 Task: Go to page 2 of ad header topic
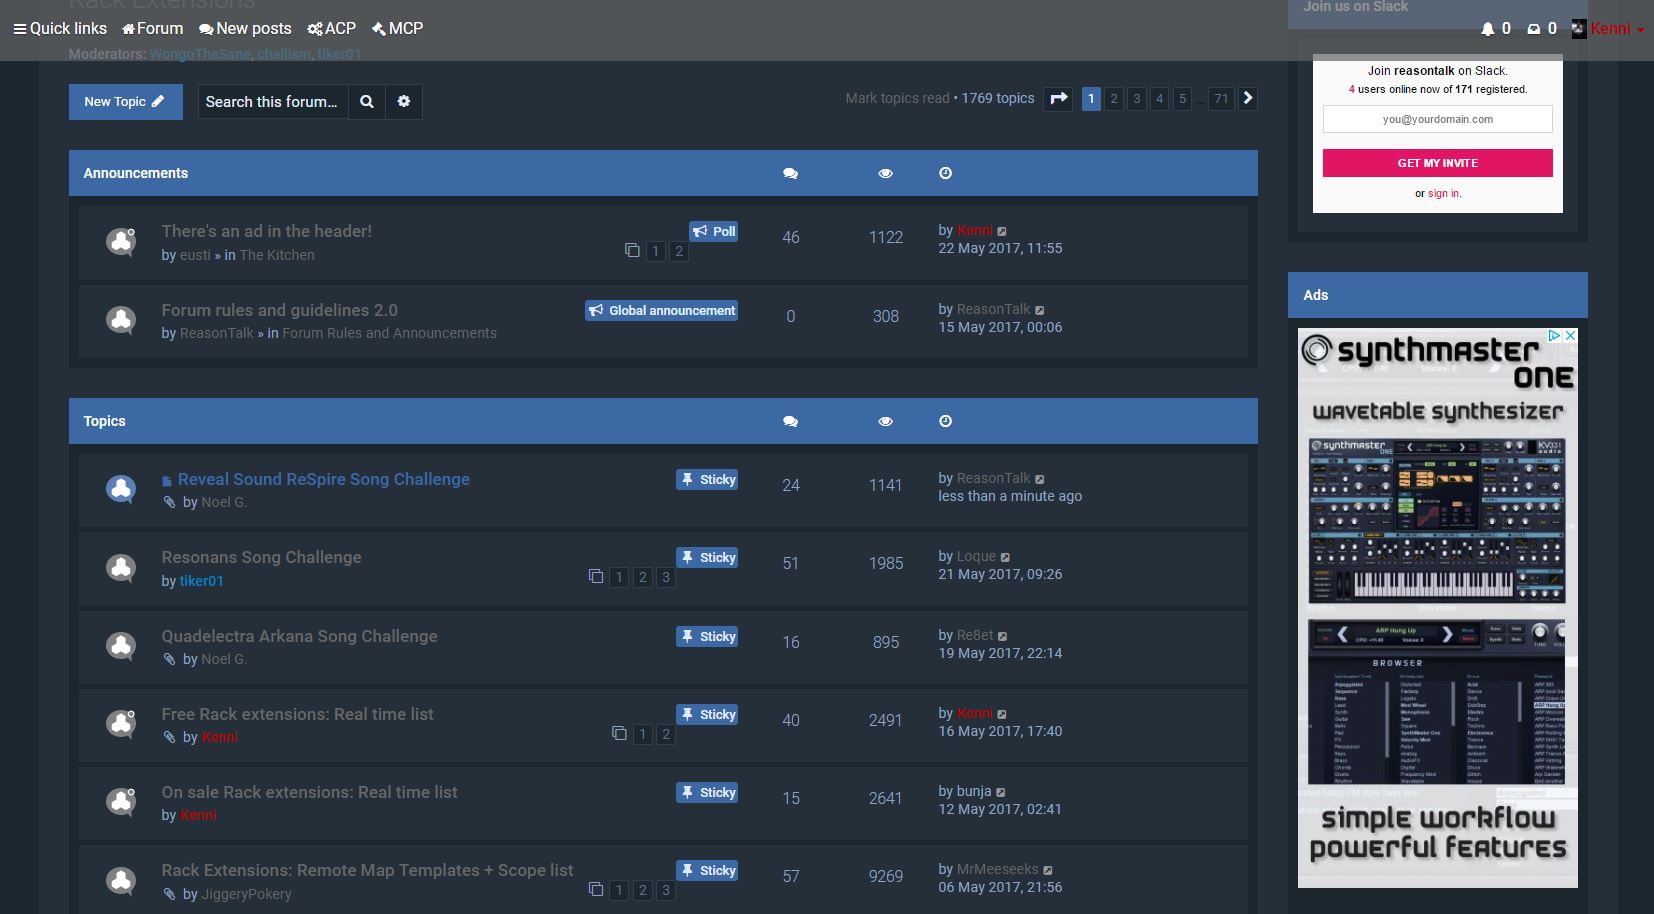pos(679,251)
